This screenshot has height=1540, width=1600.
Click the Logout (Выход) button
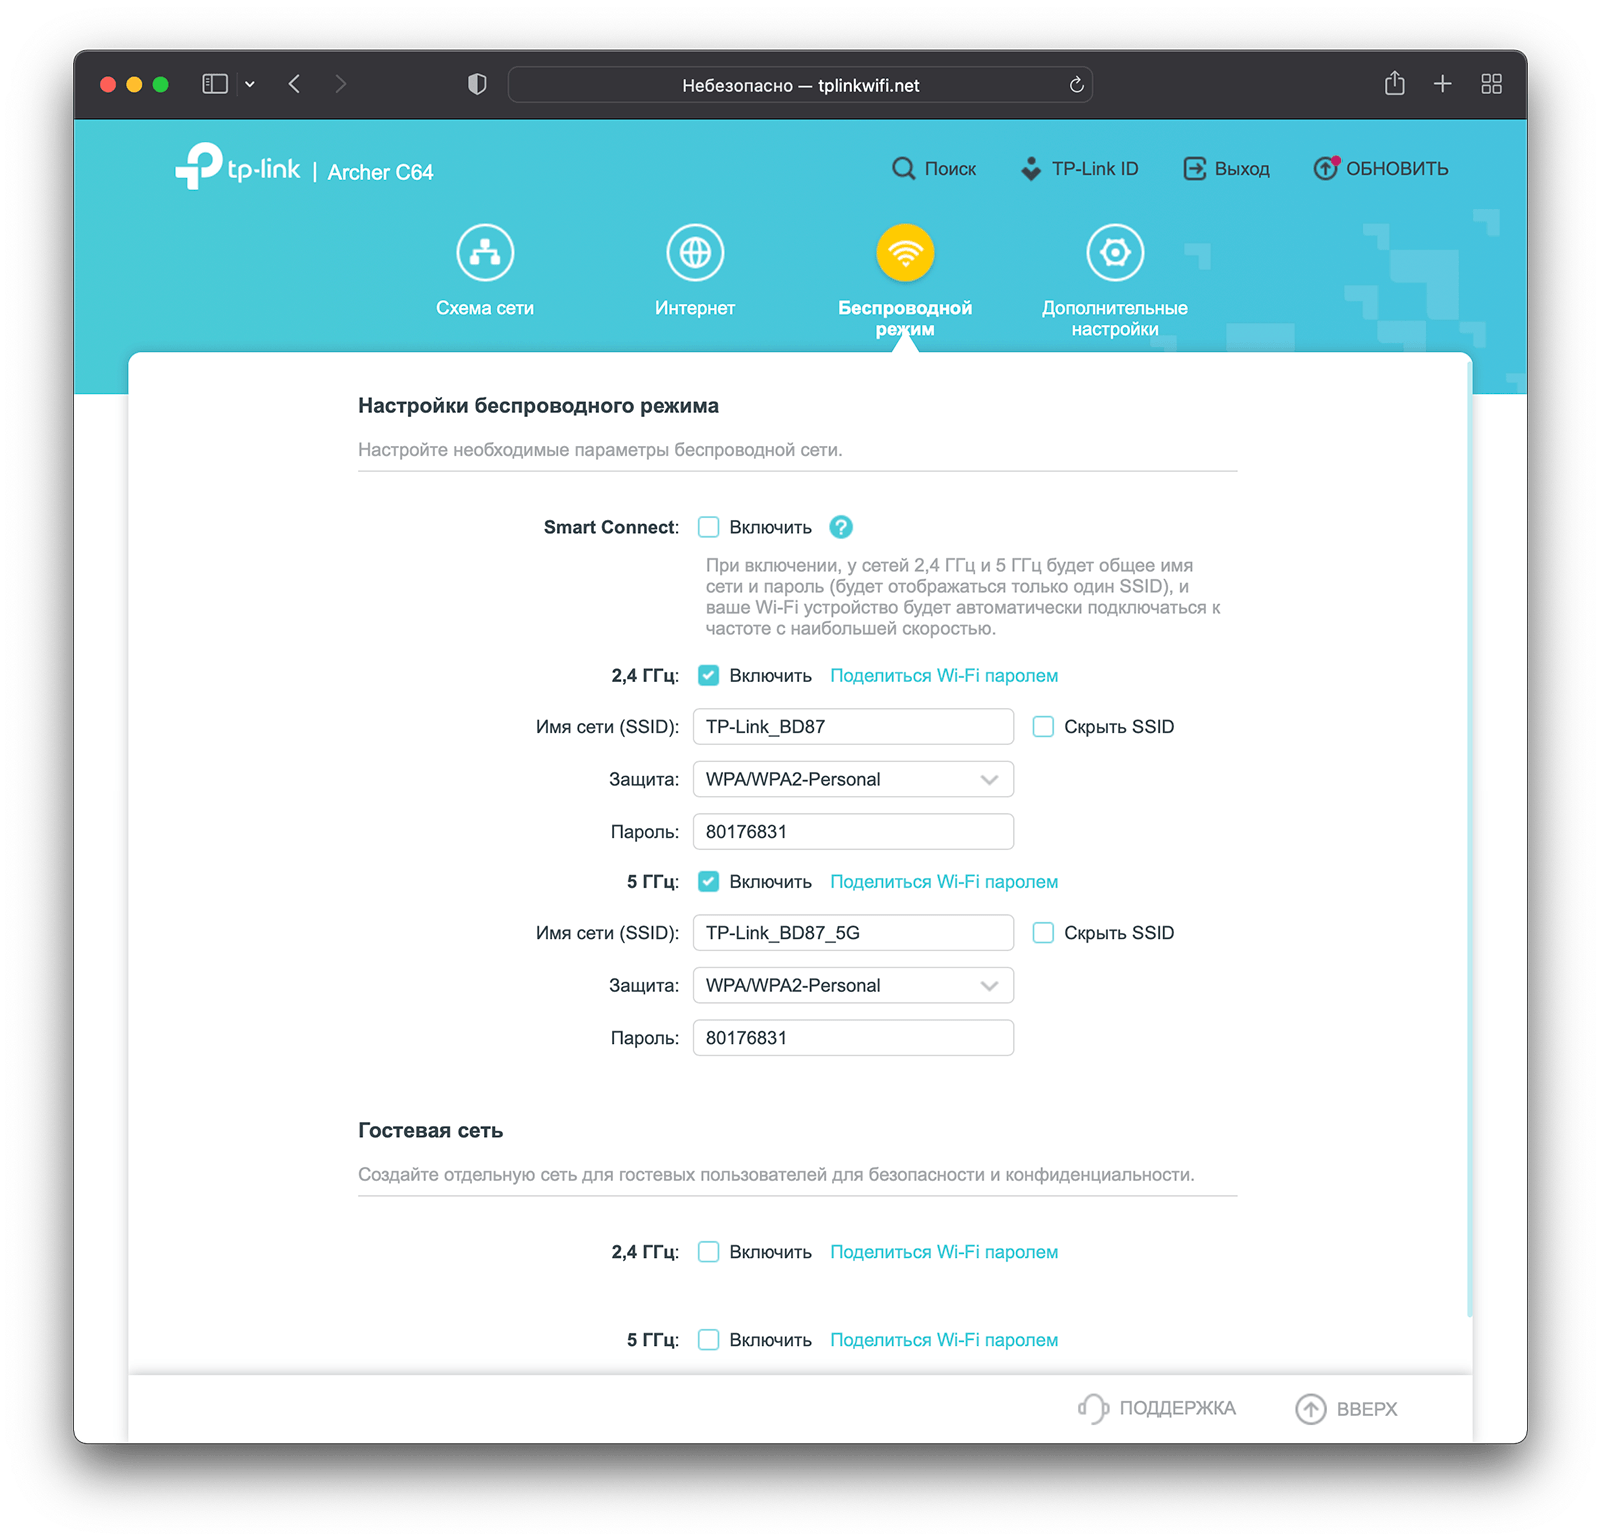click(1227, 169)
